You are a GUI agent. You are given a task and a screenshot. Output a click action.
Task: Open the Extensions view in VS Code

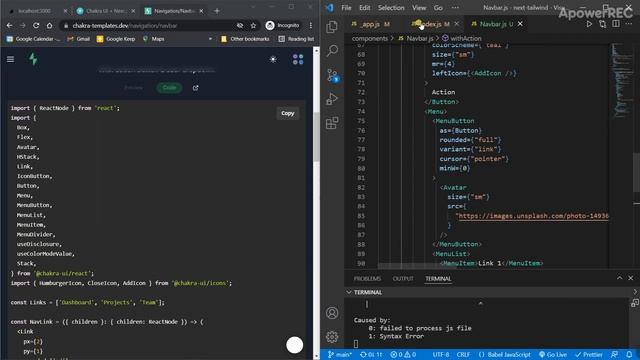[x=332, y=123]
